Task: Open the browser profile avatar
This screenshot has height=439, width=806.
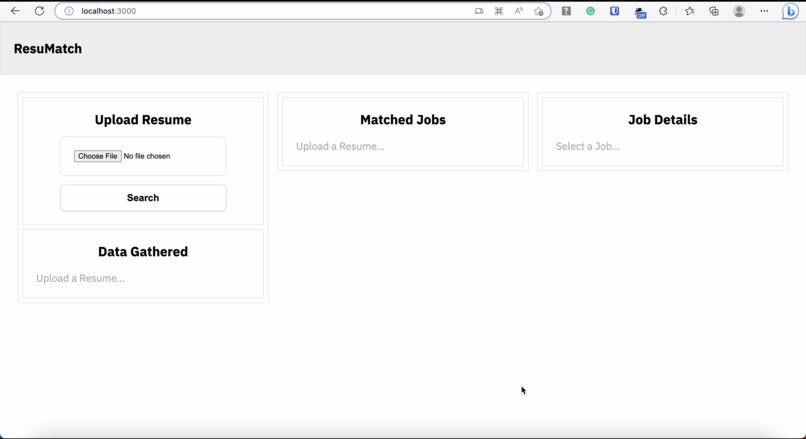Action: coord(739,11)
